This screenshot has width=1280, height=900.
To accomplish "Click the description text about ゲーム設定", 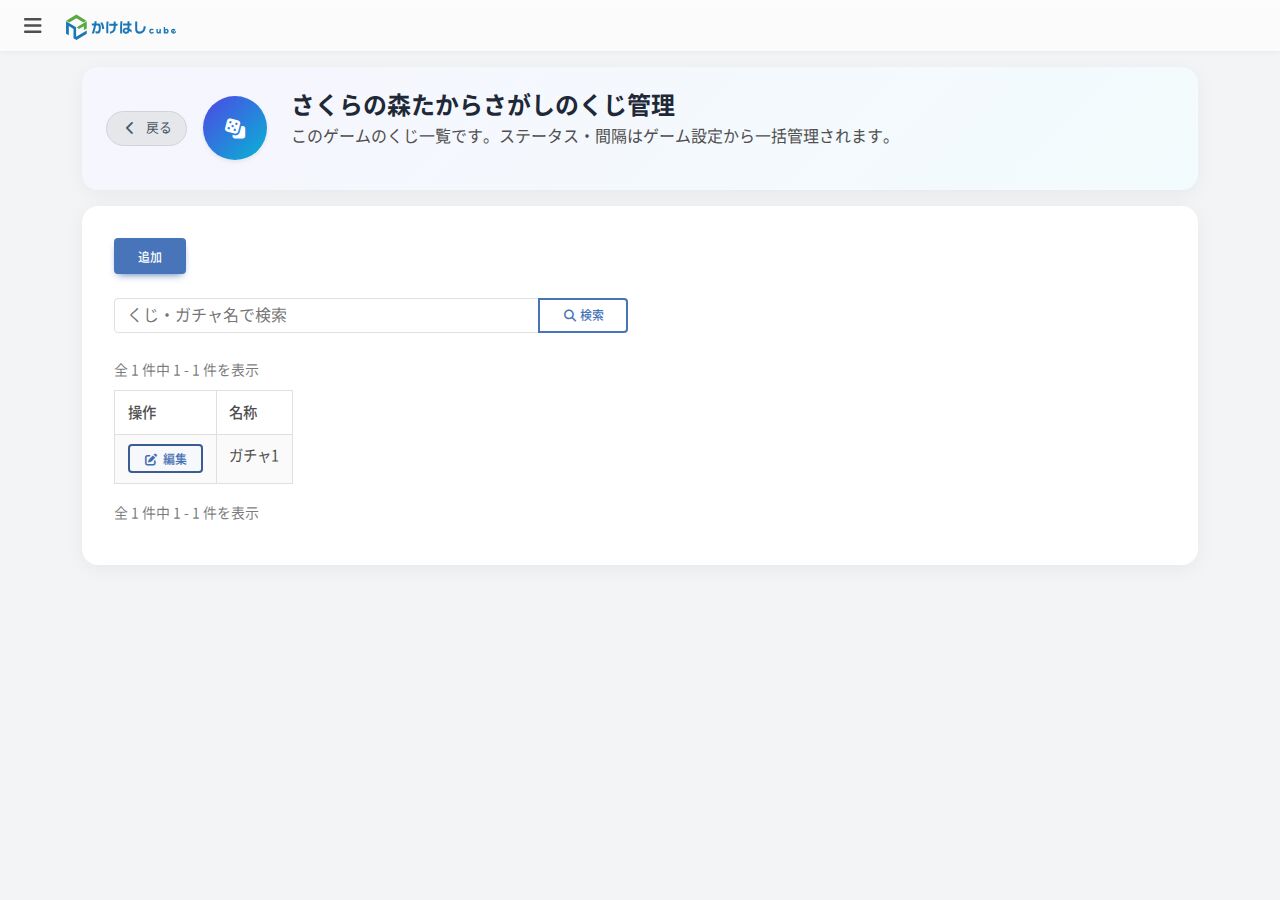I will (592, 136).
